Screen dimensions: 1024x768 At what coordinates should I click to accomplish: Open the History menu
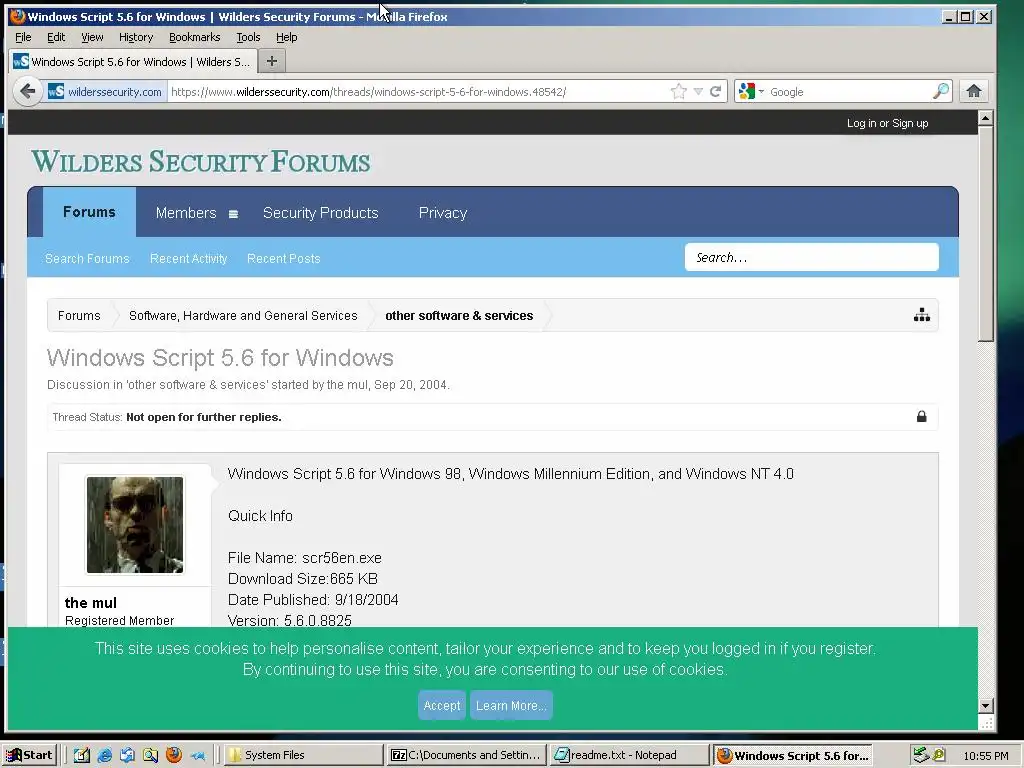136,37
